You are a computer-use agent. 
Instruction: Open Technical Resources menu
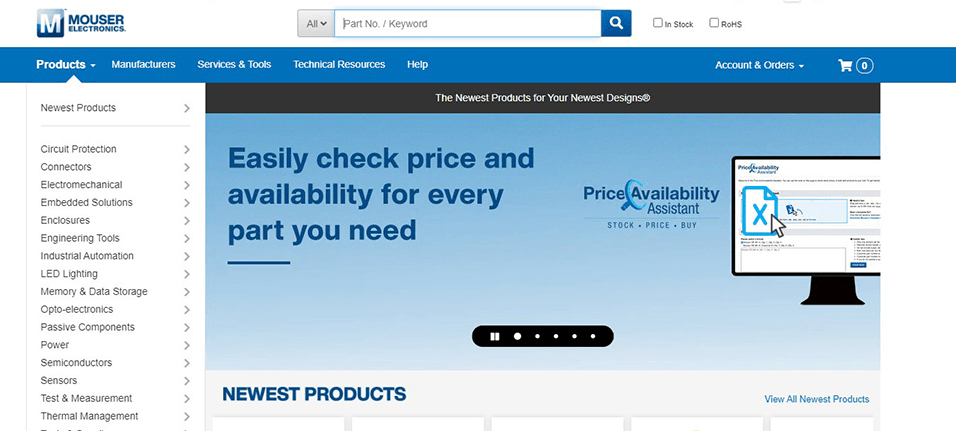(x=339, y=64)
